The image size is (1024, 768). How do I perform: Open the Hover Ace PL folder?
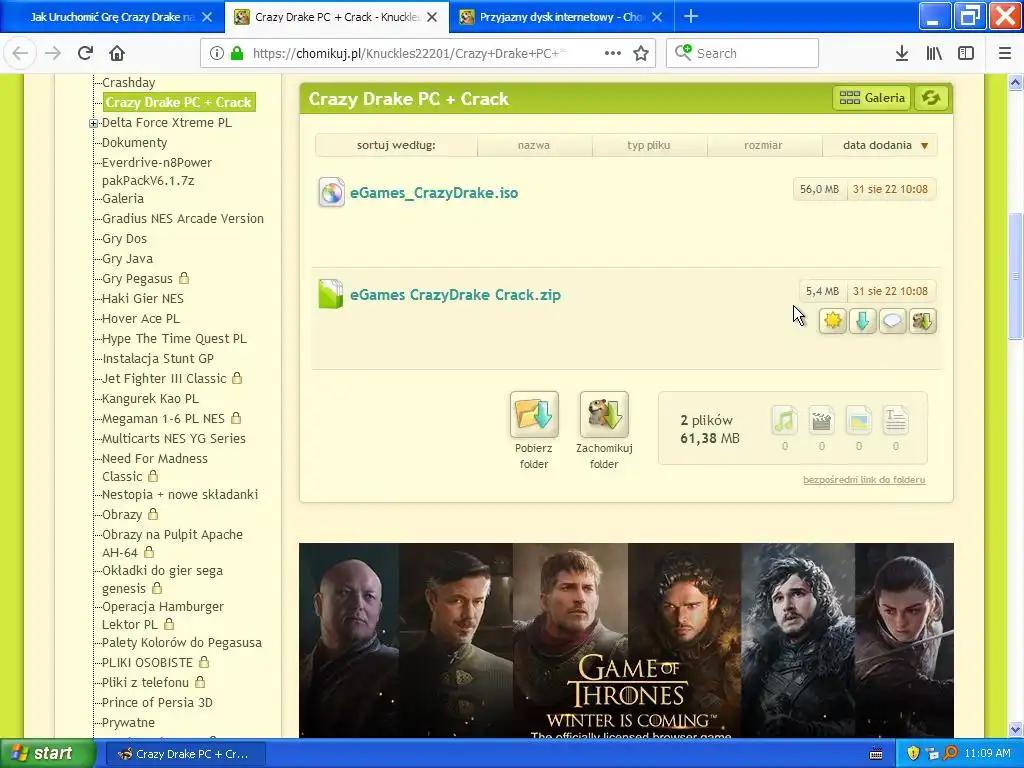coord(141,319)
